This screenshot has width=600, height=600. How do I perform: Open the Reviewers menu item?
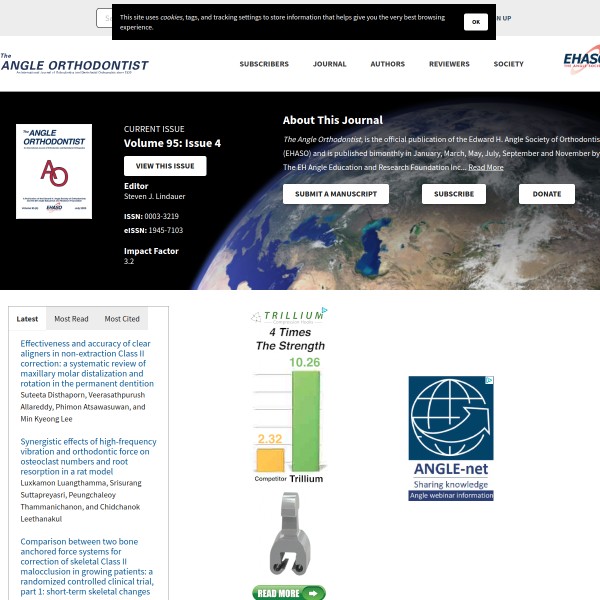point(449,64)
